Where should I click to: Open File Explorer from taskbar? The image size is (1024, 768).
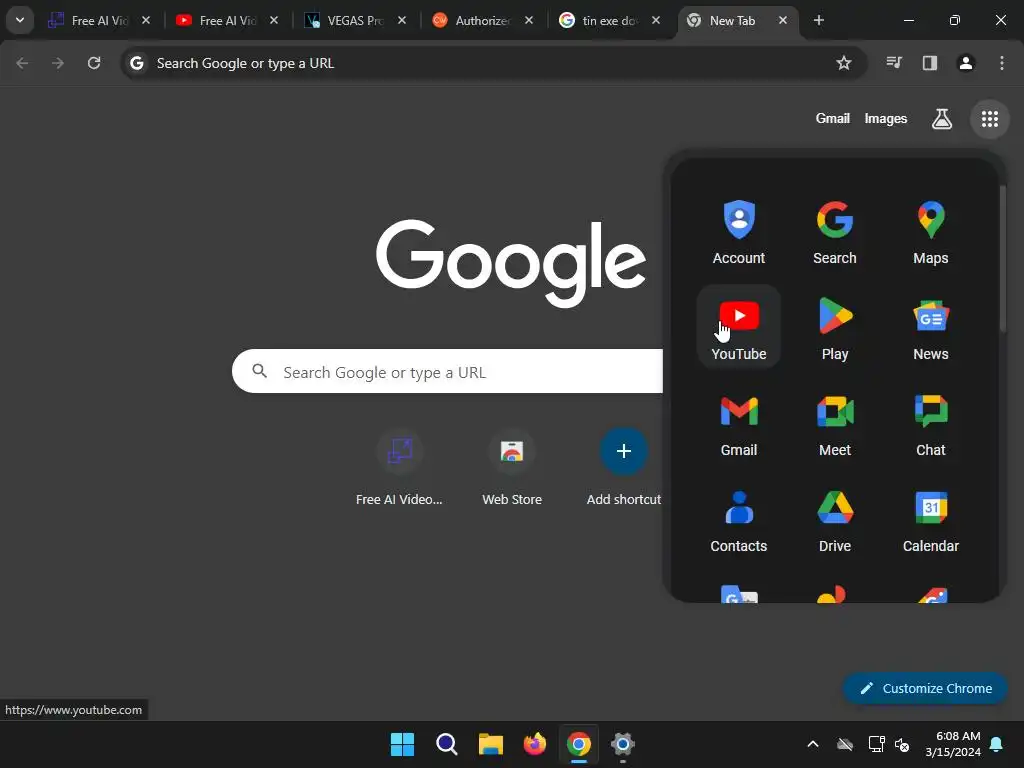pos(490,744)
